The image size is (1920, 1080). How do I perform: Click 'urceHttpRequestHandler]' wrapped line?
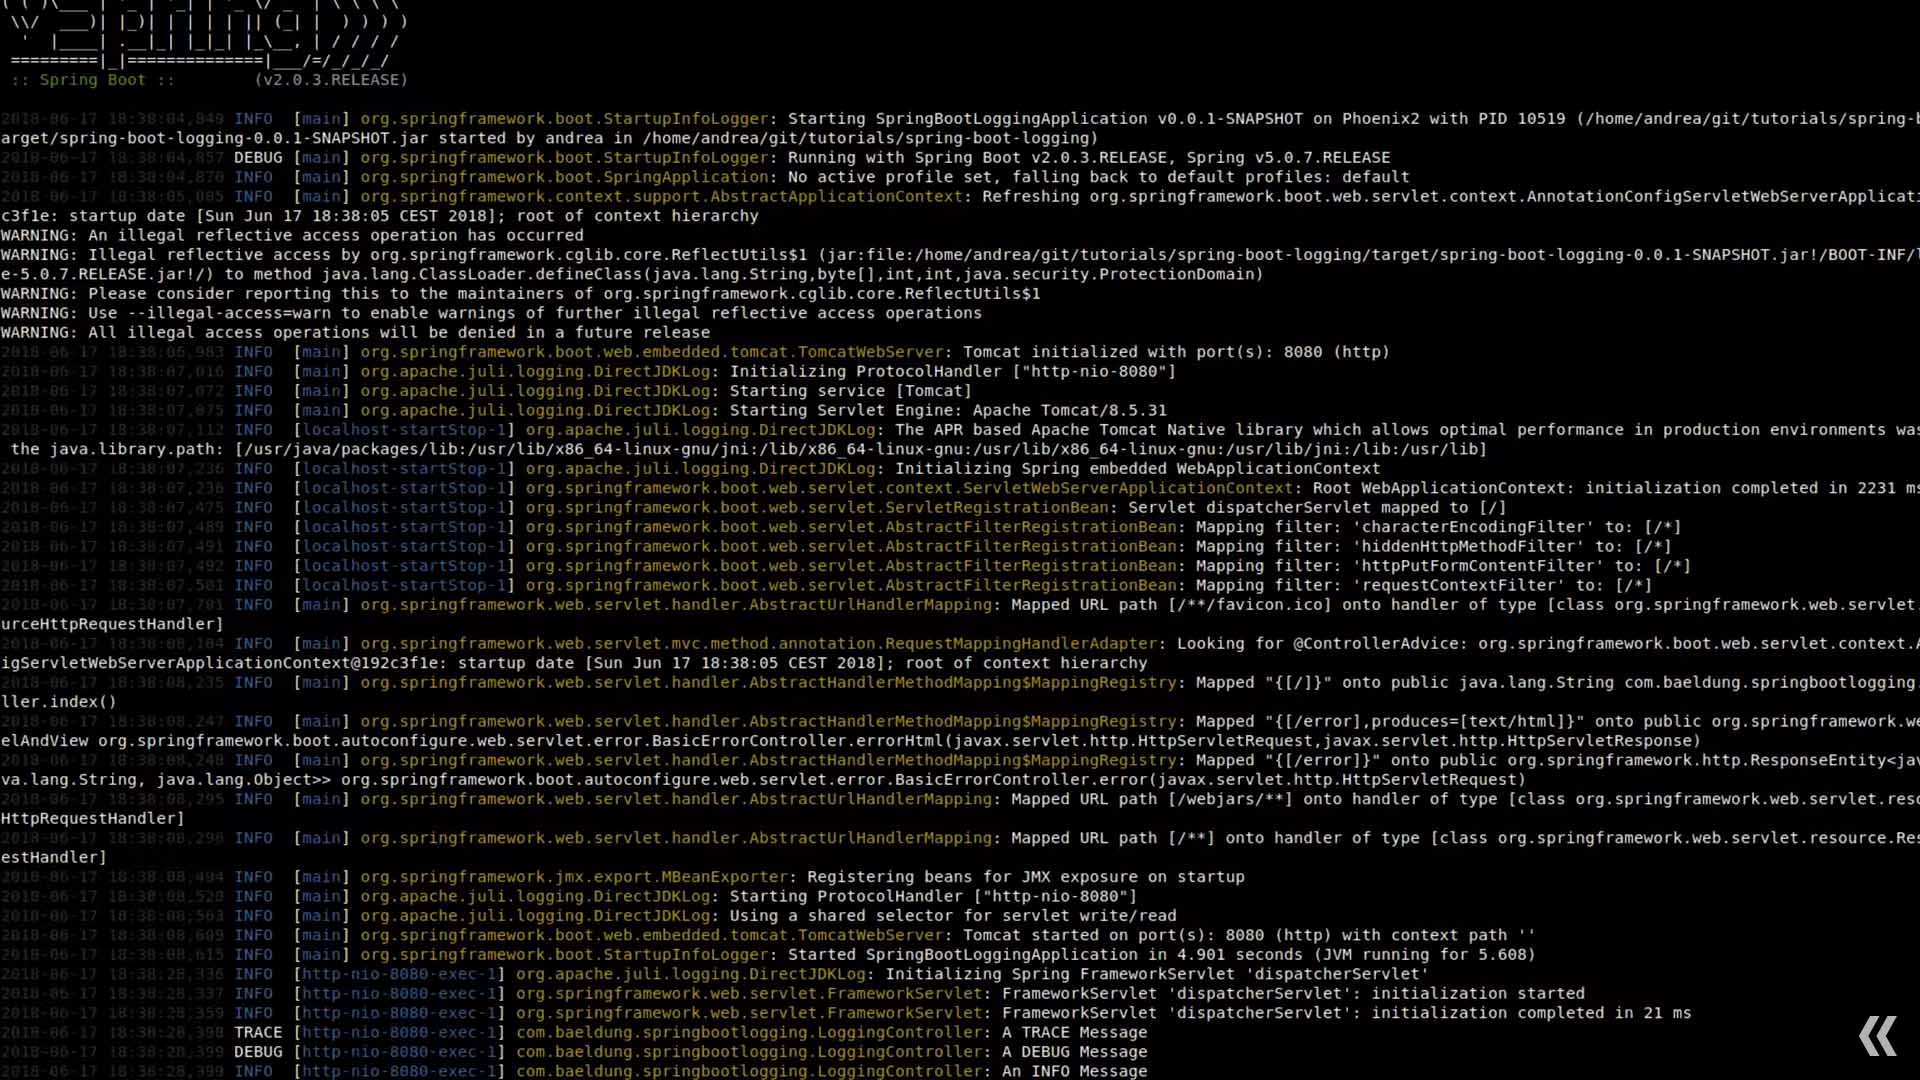pyautogui.click(x=112, y=625)
